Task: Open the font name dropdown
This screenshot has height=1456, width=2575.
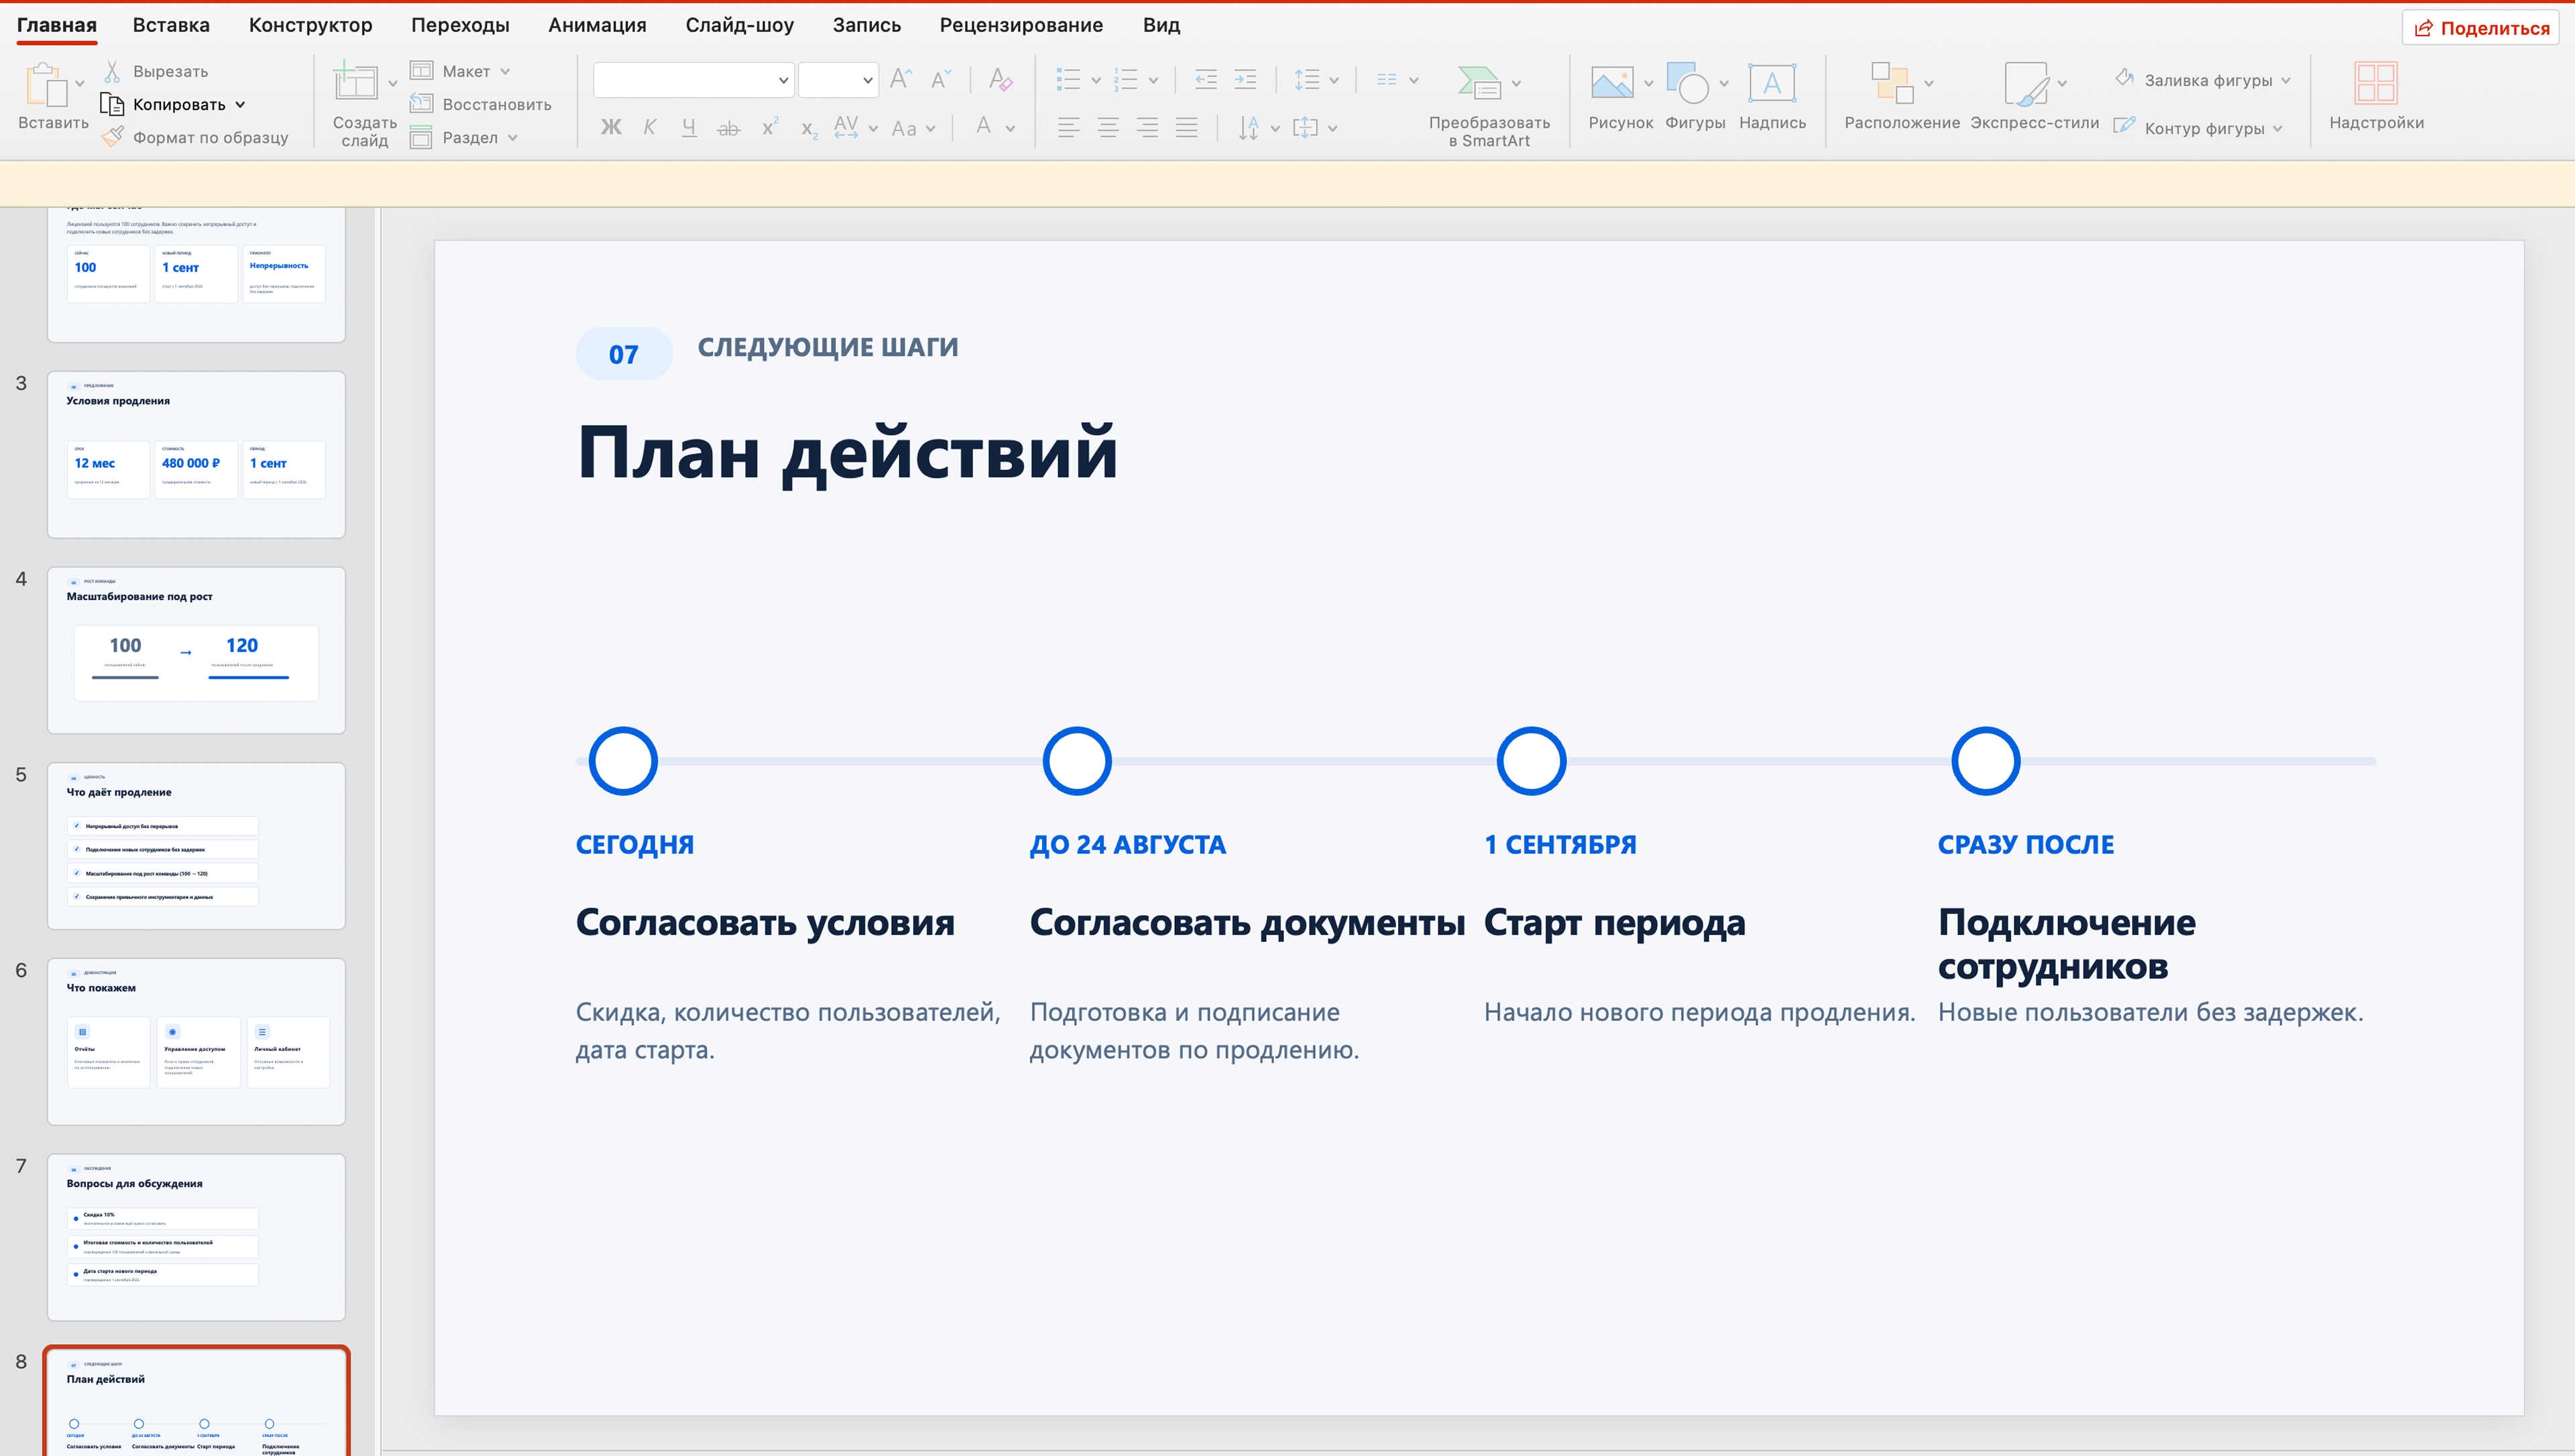Action: 783,80
